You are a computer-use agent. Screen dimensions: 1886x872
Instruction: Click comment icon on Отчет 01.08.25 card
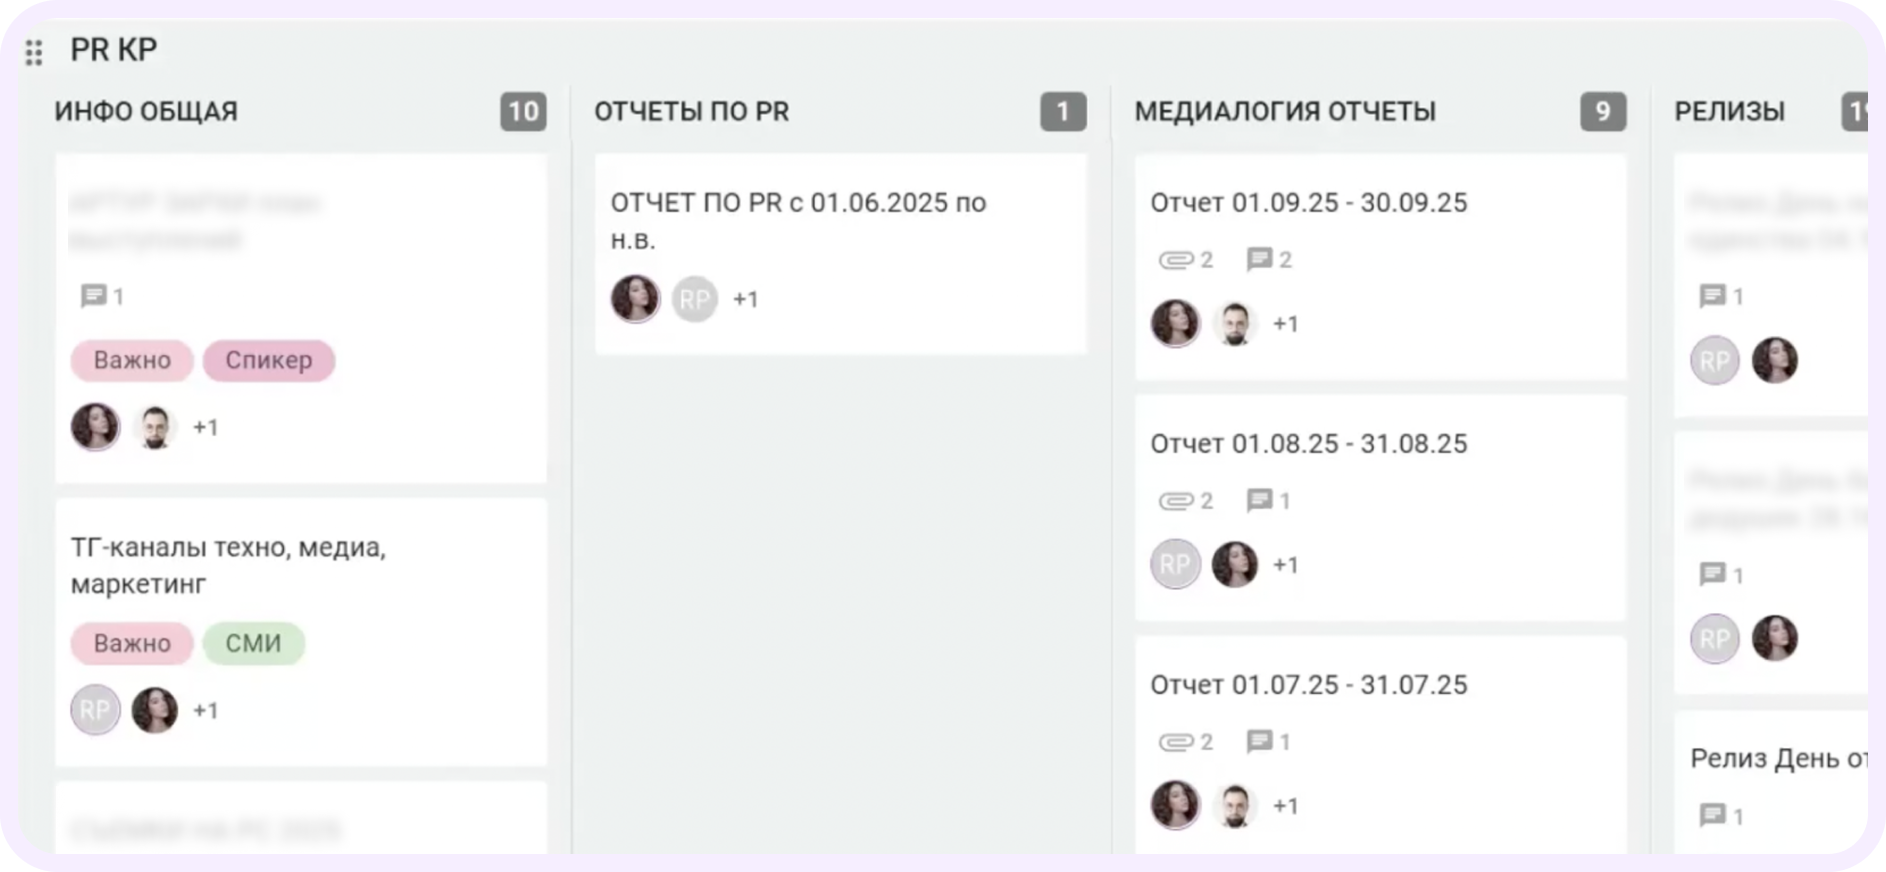(x=1259, y=500)
